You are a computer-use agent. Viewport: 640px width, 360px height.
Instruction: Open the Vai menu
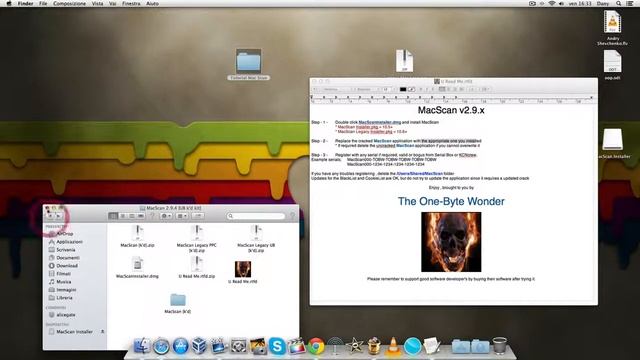[x=113, y=3]
